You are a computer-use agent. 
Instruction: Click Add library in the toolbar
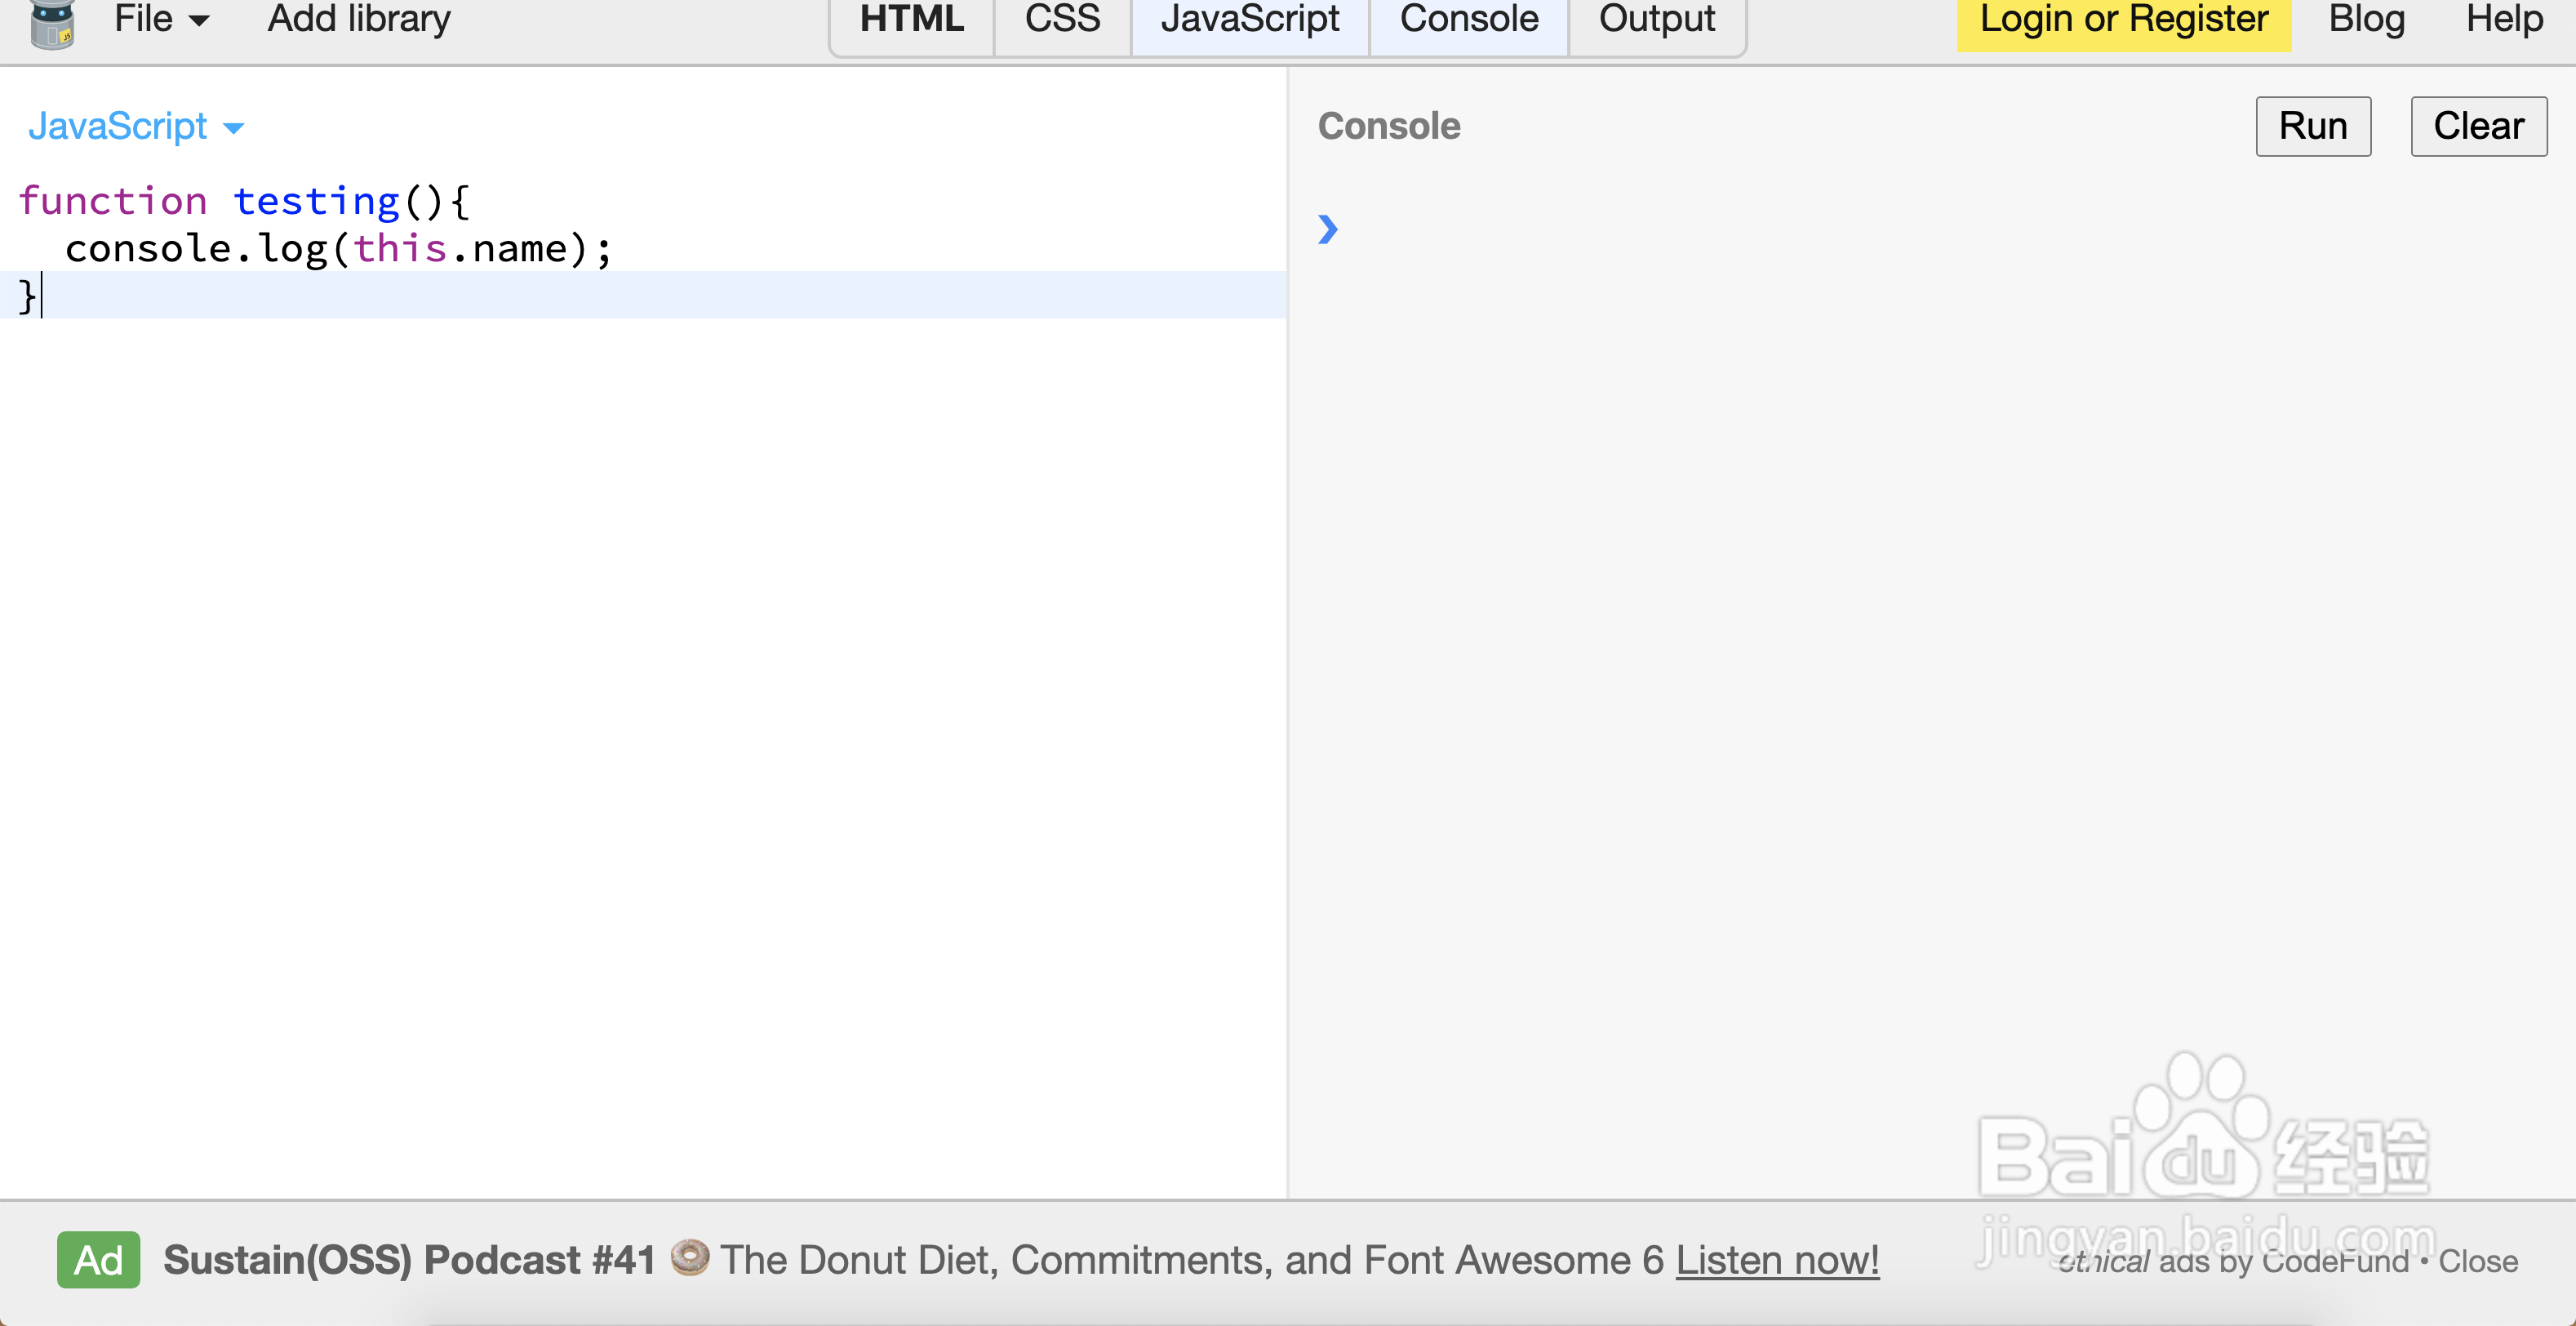[359, 19]
